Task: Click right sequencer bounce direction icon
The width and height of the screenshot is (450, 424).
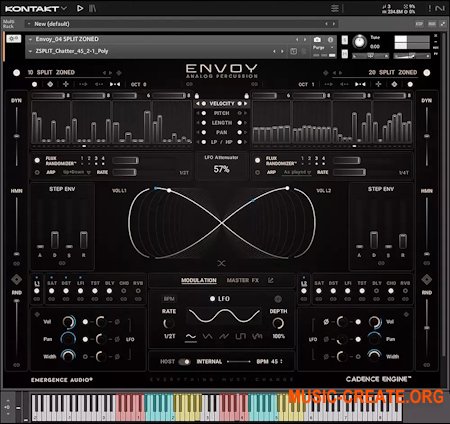Action: [360, 84]
